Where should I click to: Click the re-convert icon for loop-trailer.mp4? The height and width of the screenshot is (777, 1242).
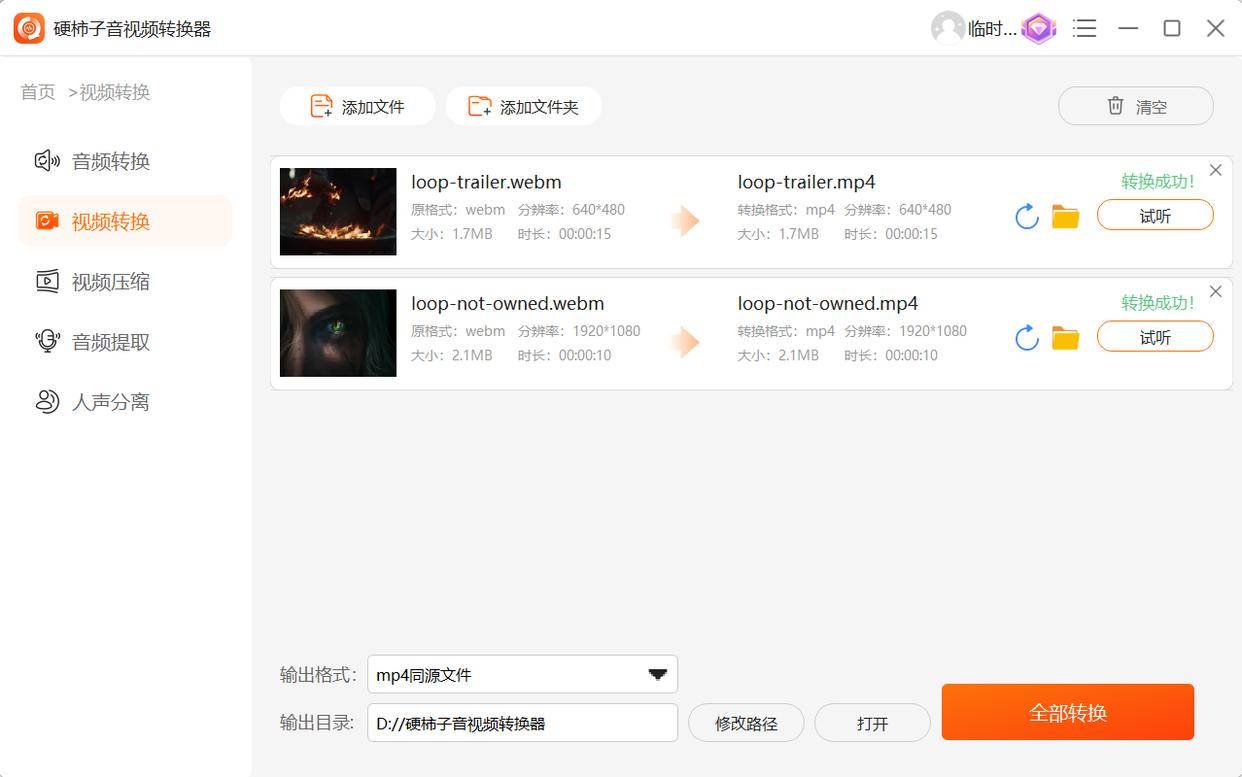pyautogui.click(x=1026, y=216)
